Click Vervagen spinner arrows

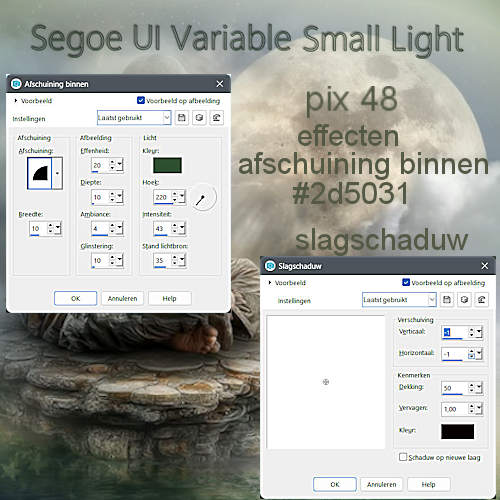471,409
